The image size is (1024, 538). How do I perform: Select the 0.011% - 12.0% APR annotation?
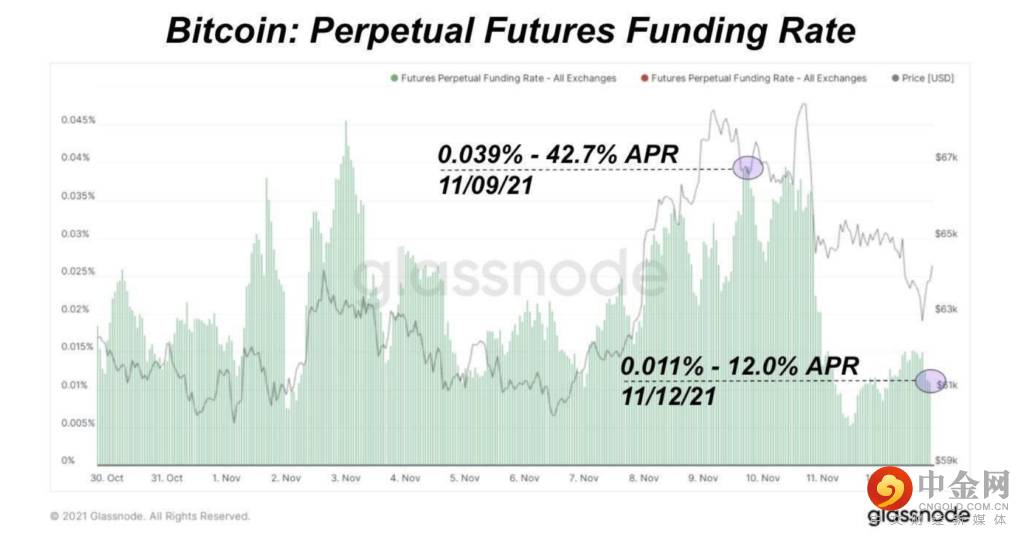[740, 367]
